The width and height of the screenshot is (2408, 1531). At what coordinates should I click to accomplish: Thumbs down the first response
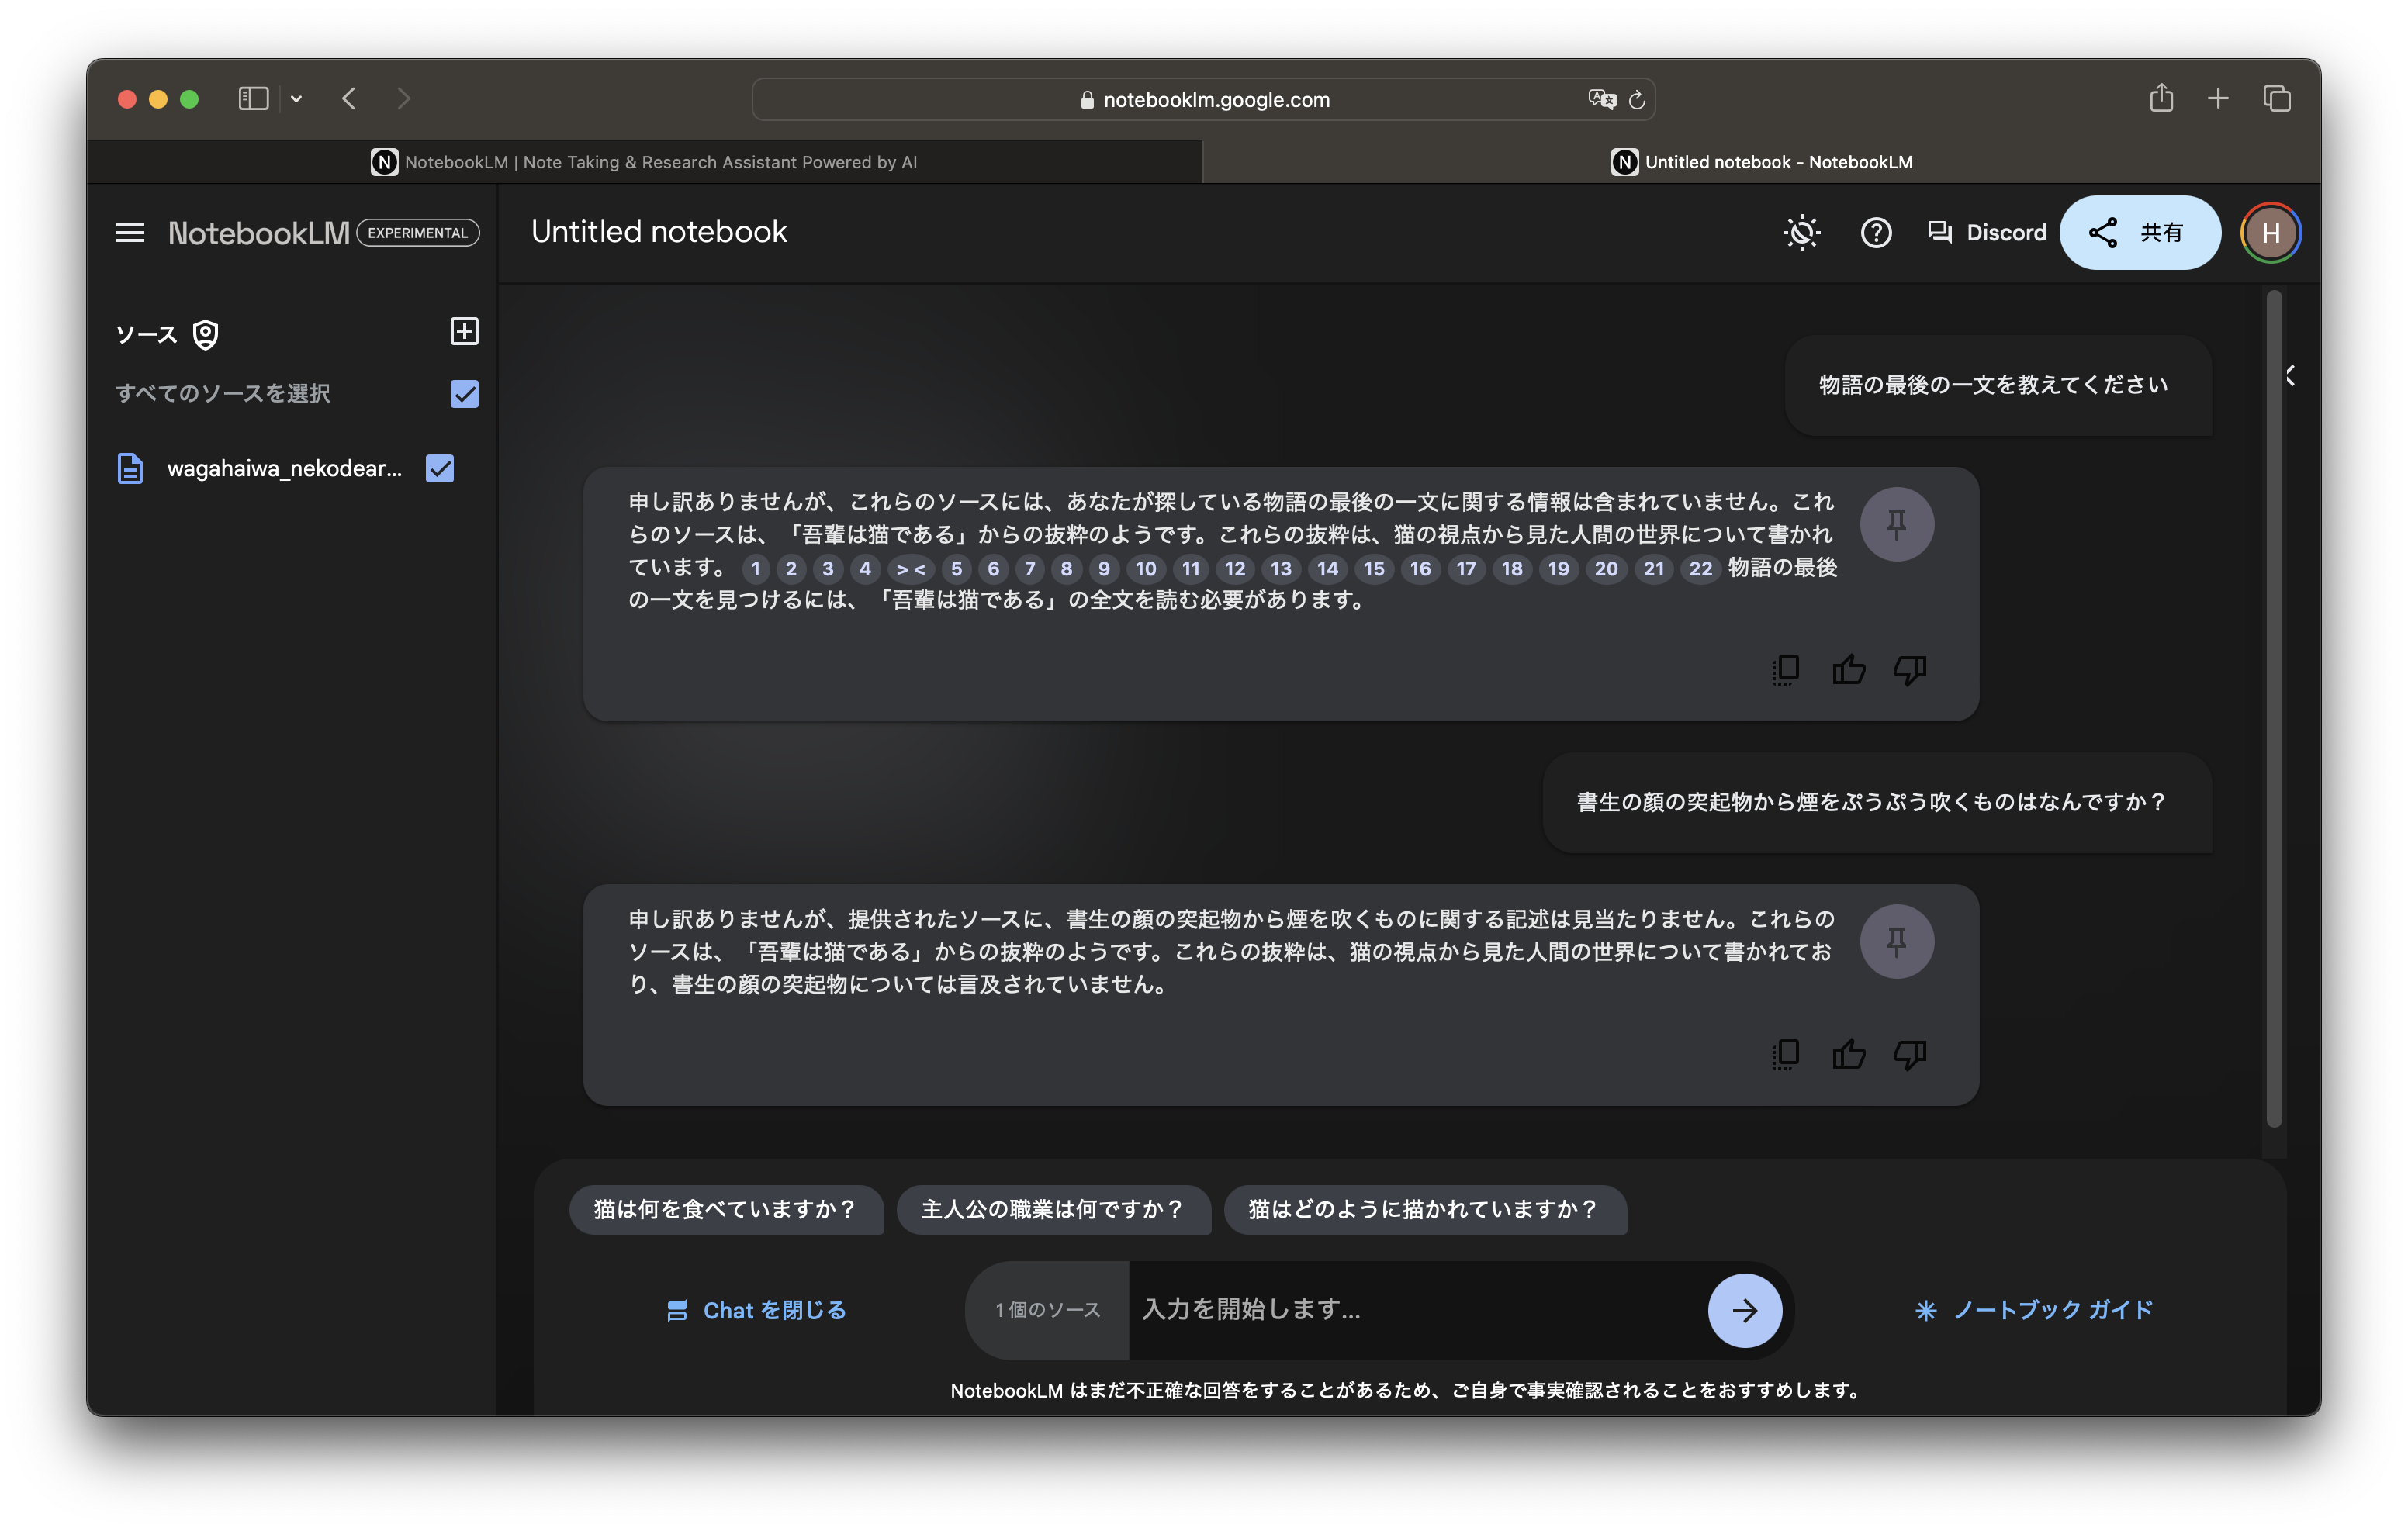coord(1909,670)
